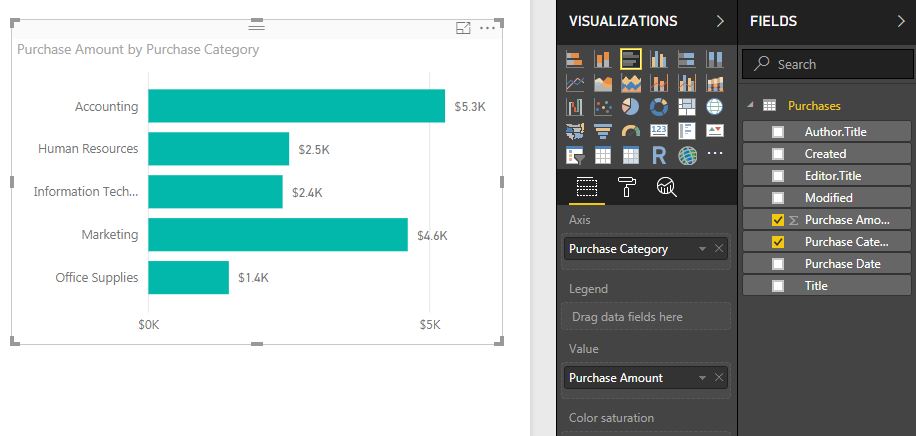The height and width of the screenshot is (436, 916).
Task: Click the Fields search box
Action: click(828, 64)
